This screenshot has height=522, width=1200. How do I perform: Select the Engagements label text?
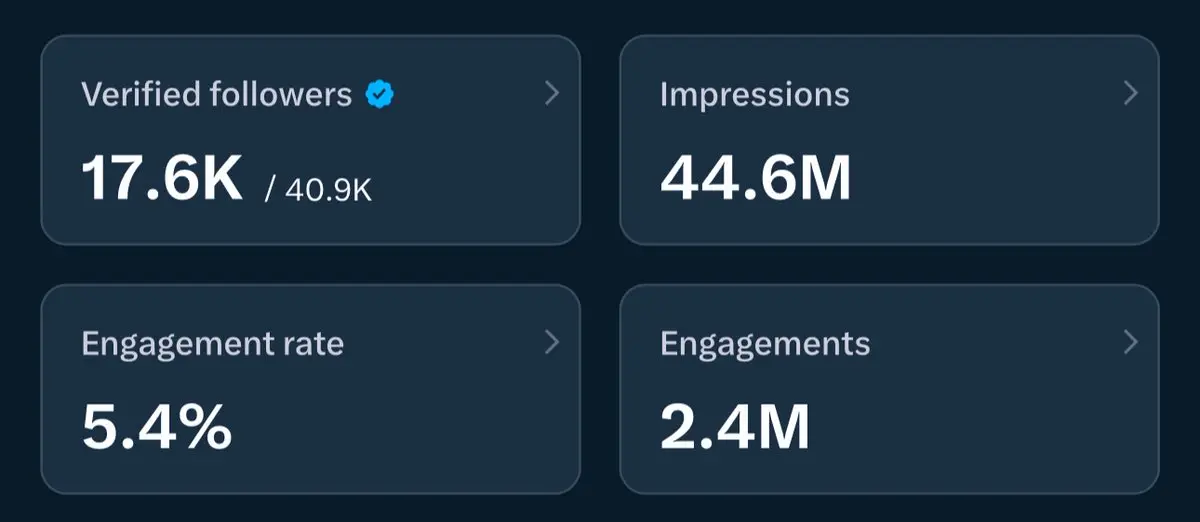click(764, 344)
